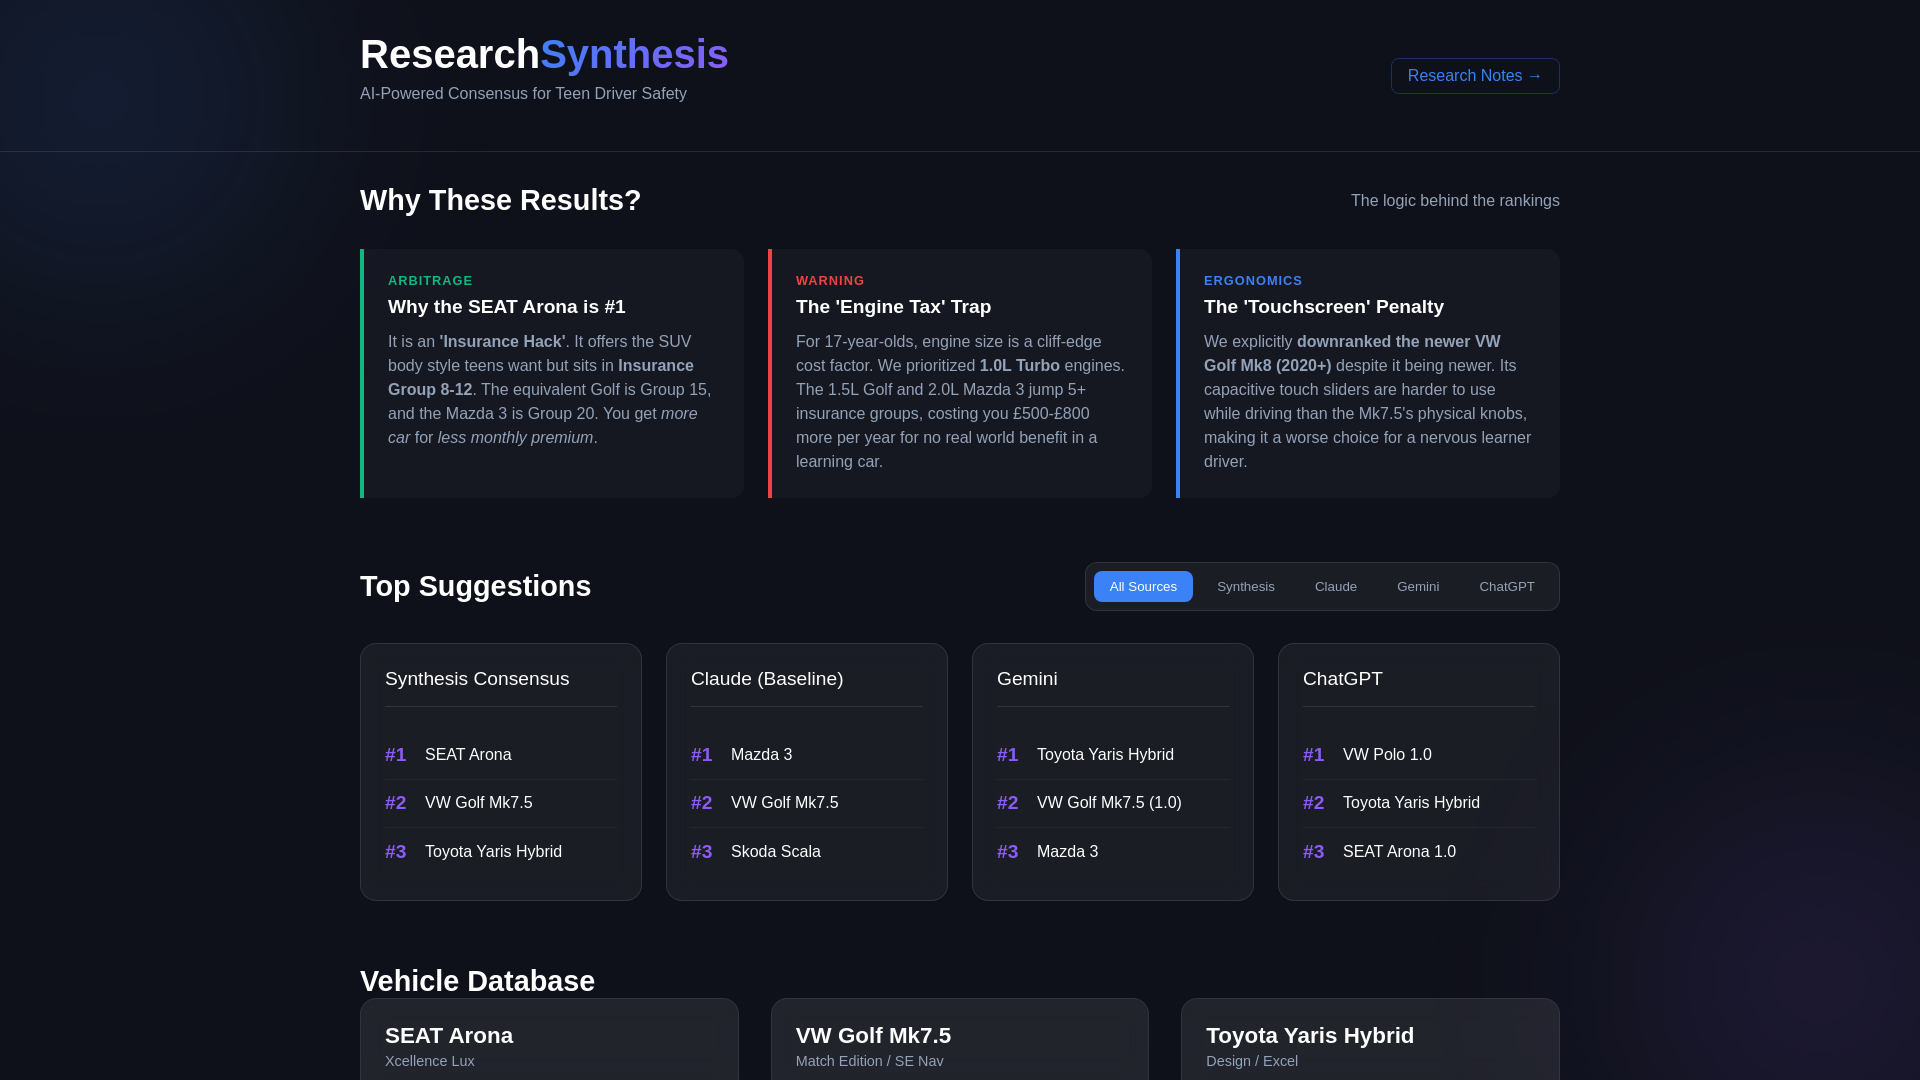
Task: Select Mazda 3 ranked #3 by Gemini
Action: (1113, 852)
